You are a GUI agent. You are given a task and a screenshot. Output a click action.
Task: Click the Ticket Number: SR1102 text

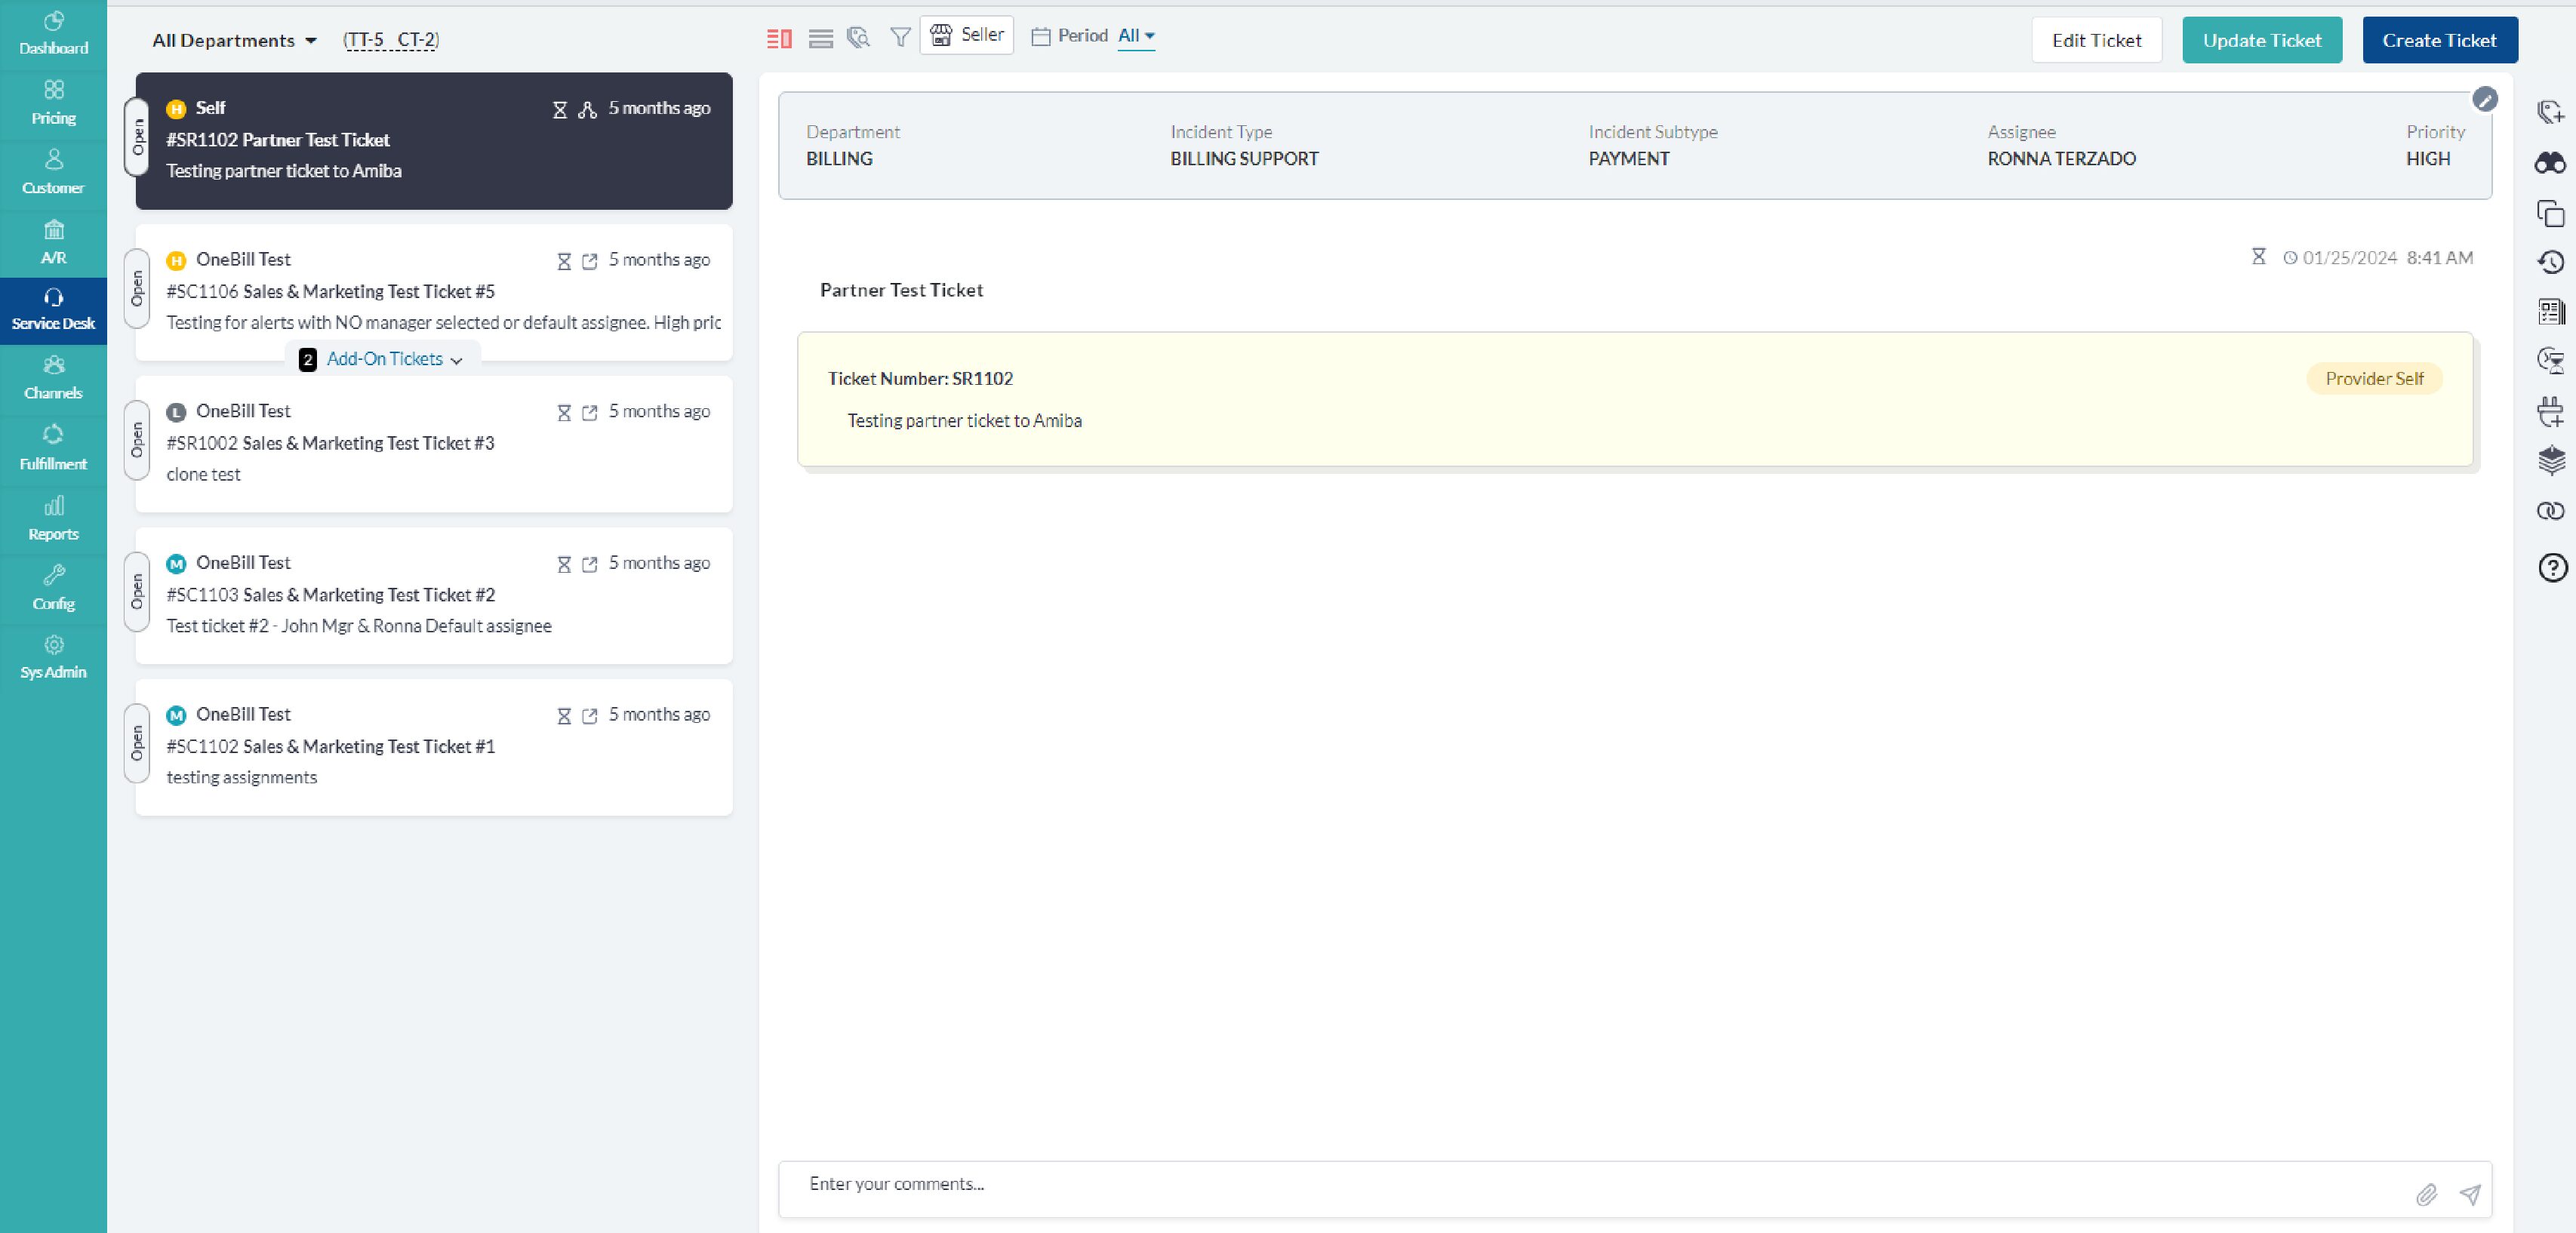(920, 379)
